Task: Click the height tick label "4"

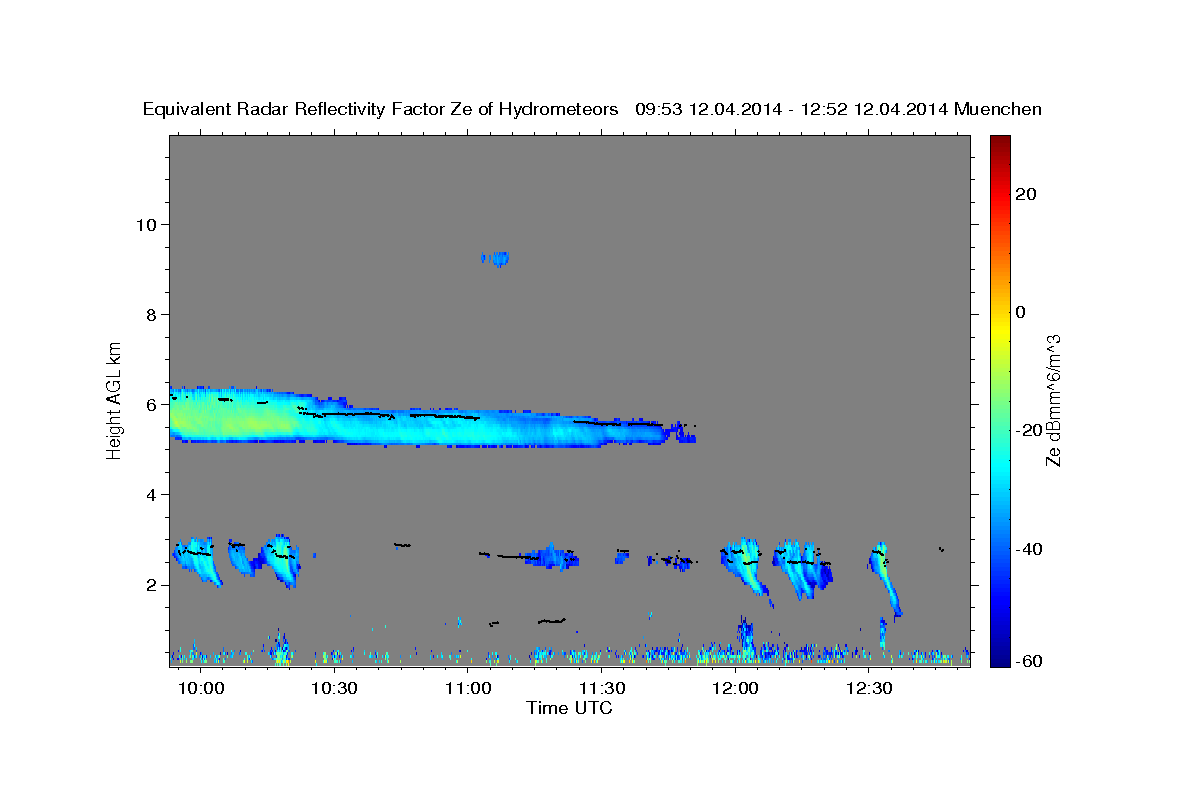Action: 151,495
